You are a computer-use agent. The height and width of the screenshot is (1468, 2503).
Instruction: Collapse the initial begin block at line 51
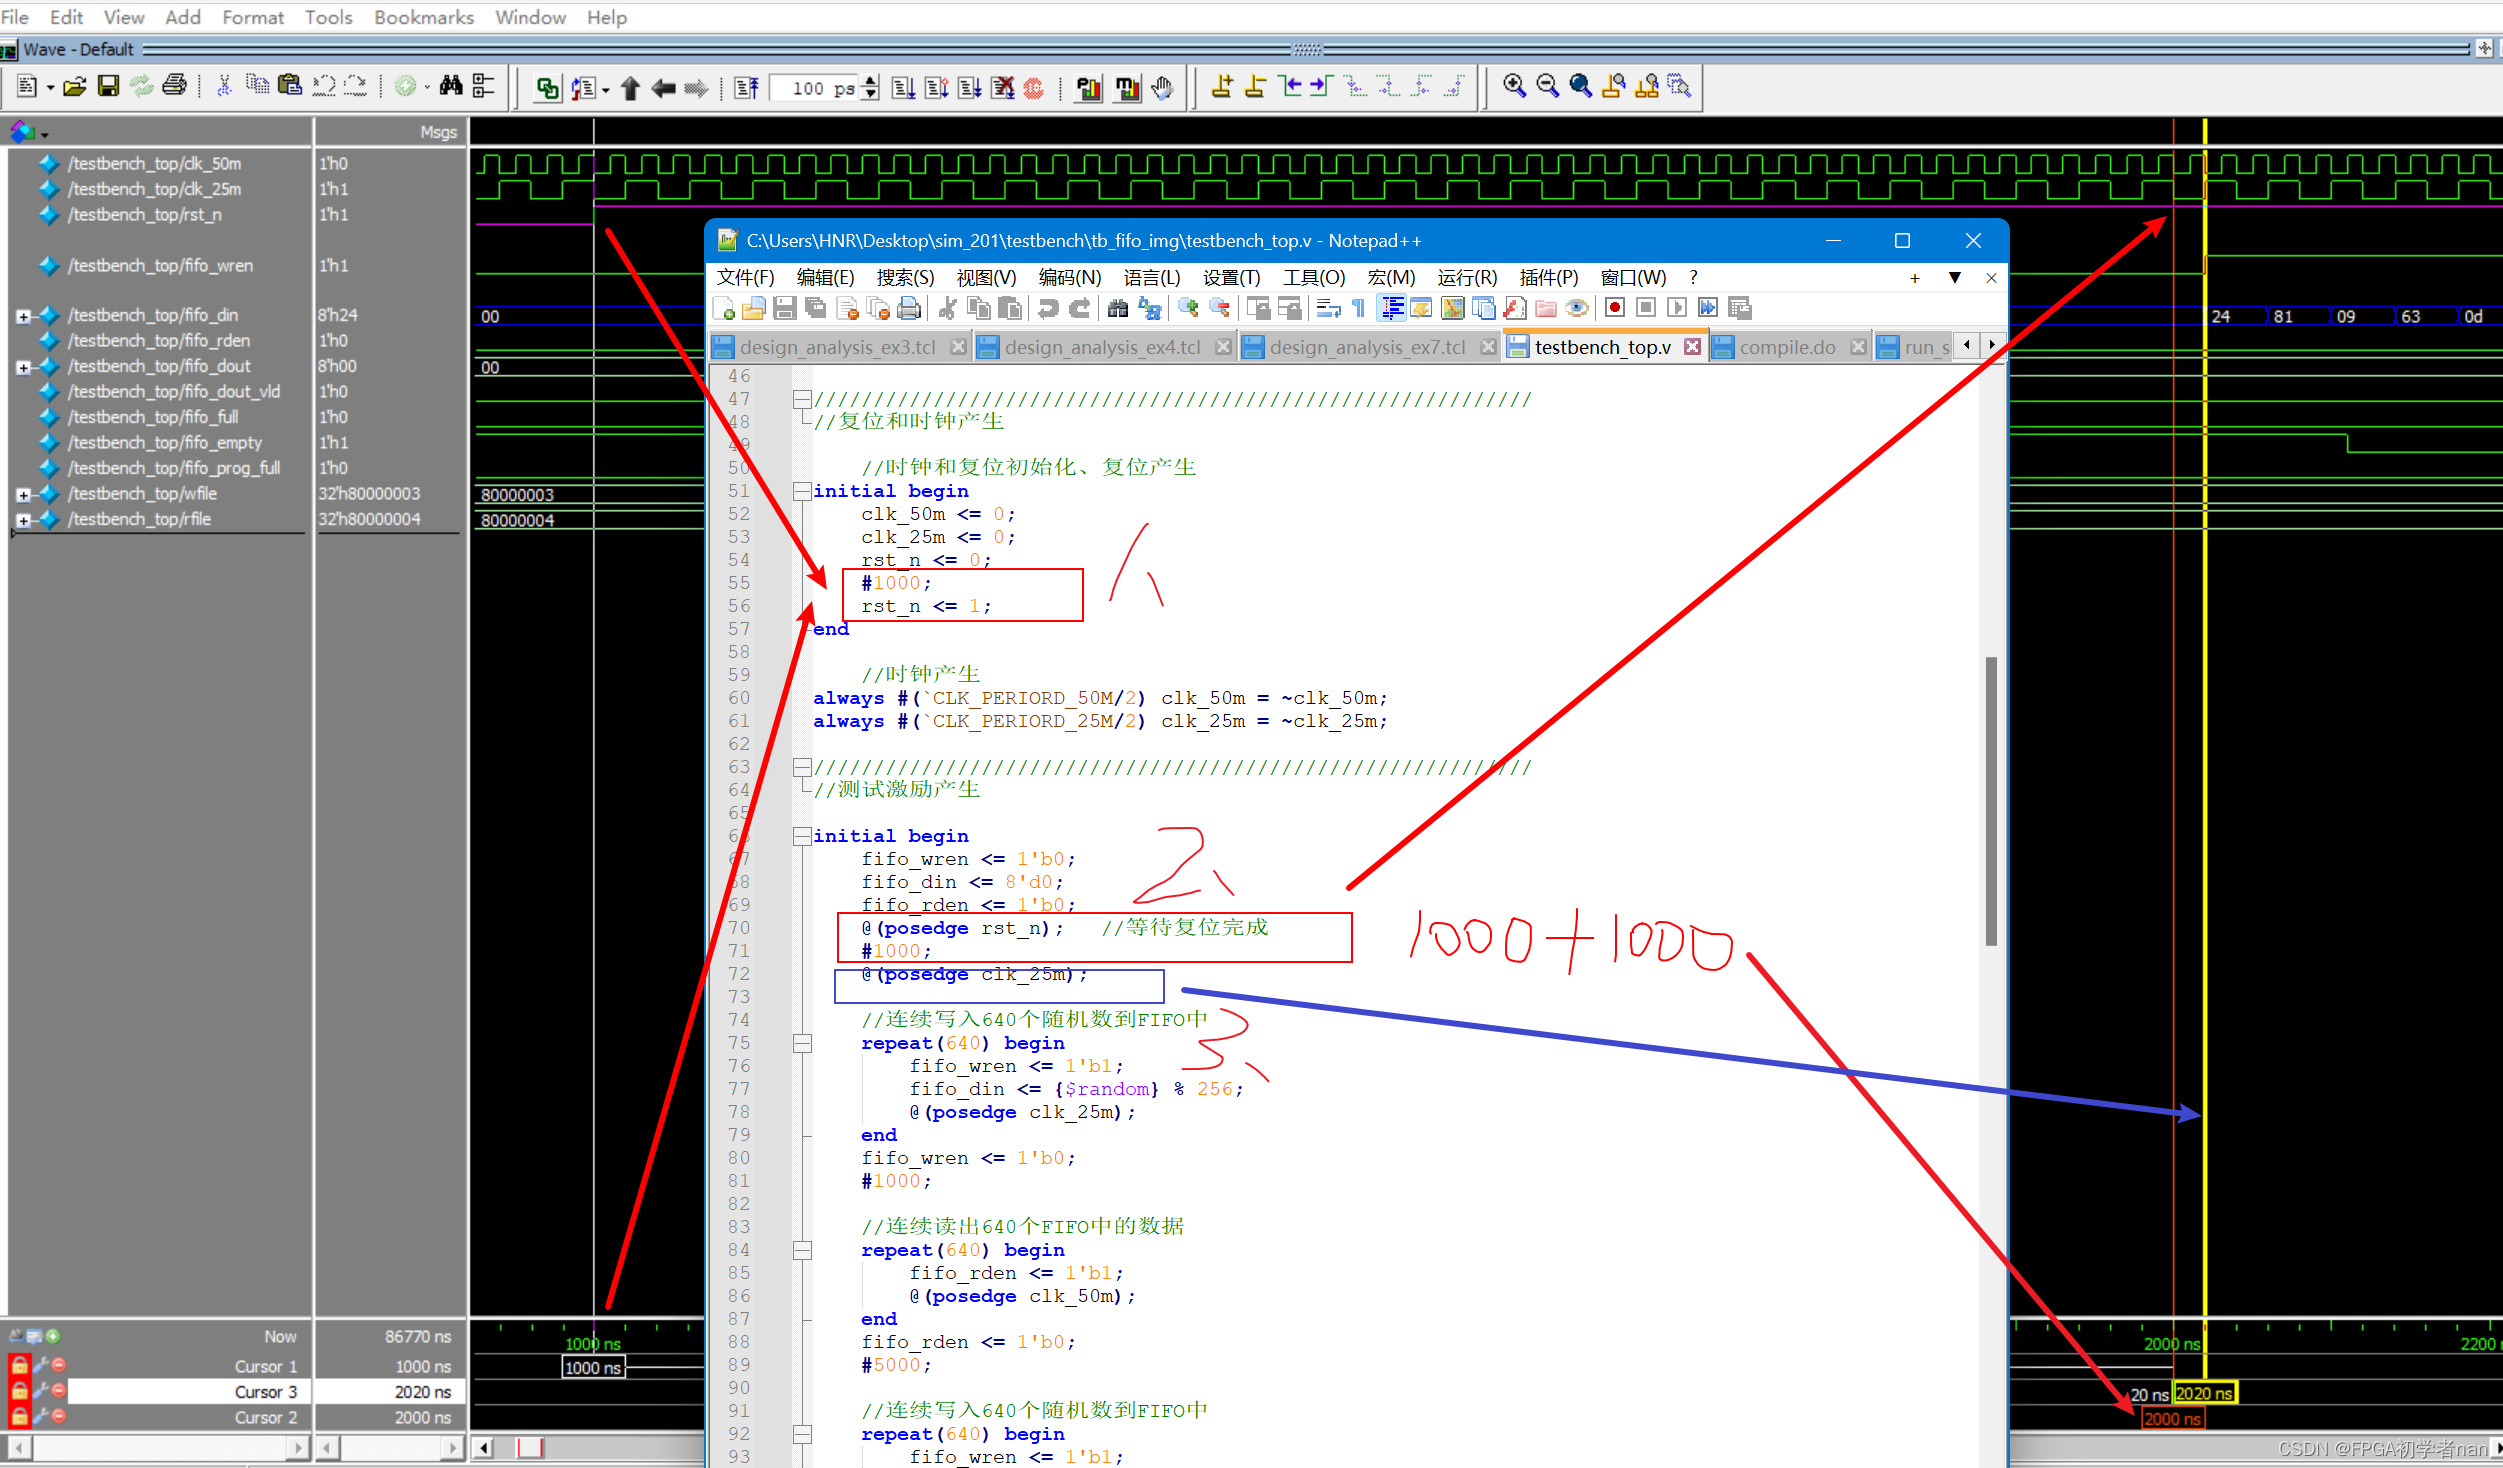(x=802, y=491)
